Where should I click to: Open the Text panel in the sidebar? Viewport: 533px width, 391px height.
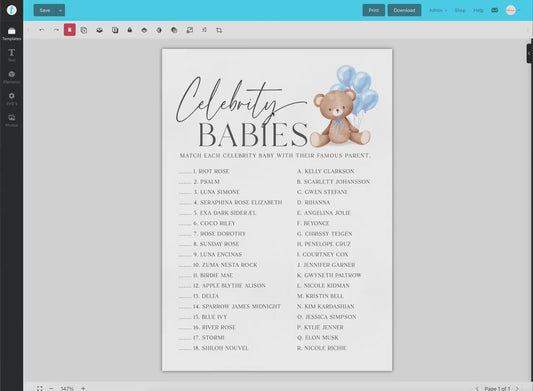12,55
